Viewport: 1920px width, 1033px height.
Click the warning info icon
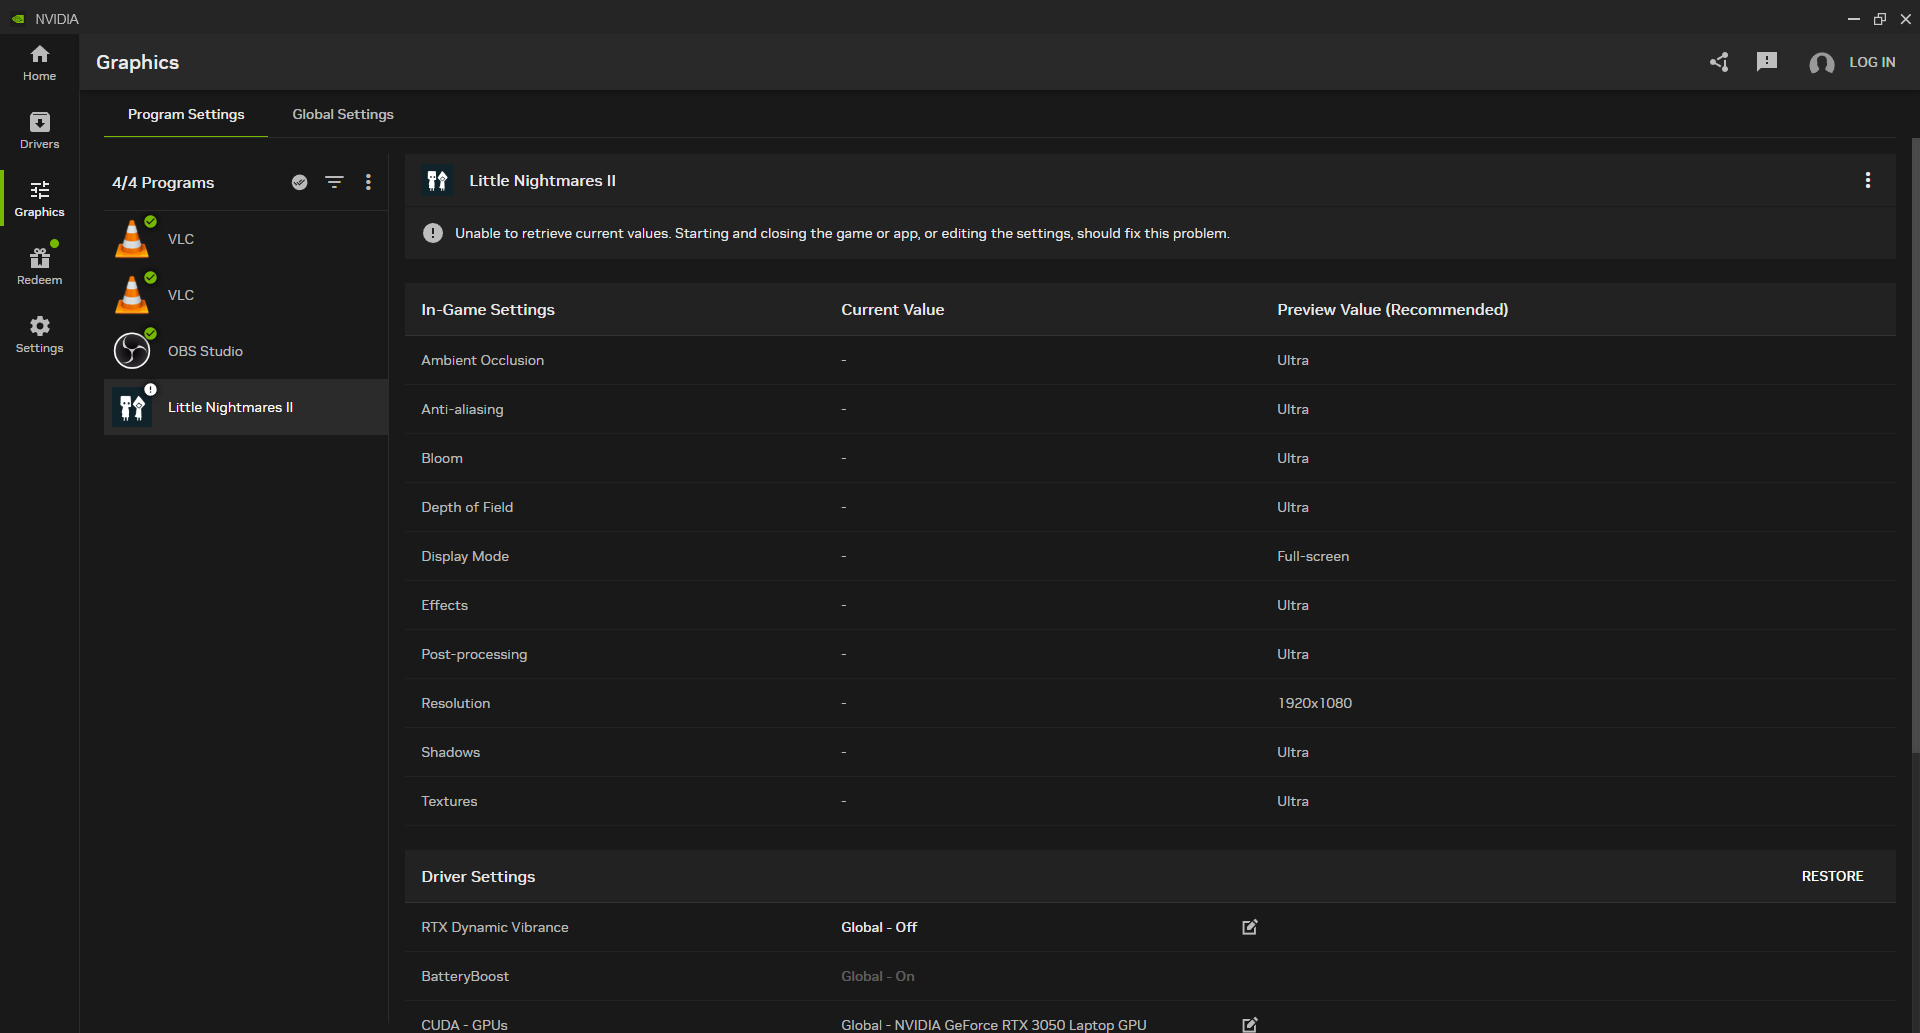pyautogui.click(x=433, y=233)
